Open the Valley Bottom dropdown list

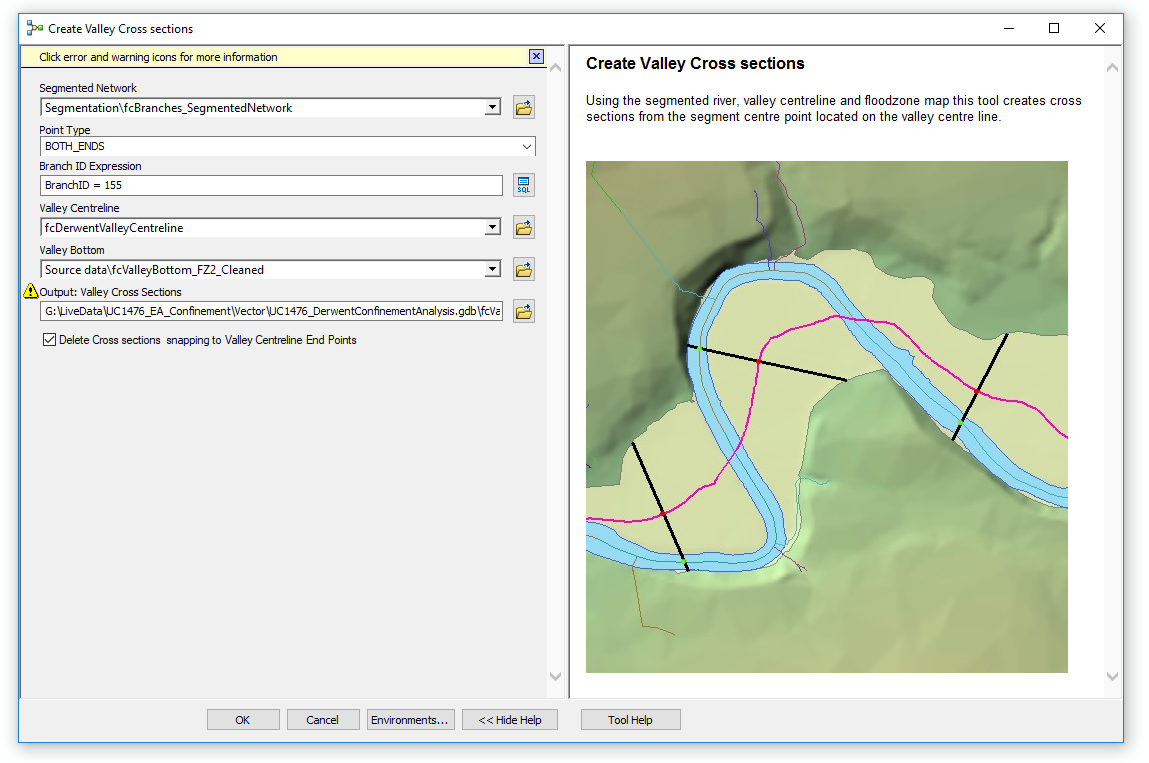tap(491, 268)
